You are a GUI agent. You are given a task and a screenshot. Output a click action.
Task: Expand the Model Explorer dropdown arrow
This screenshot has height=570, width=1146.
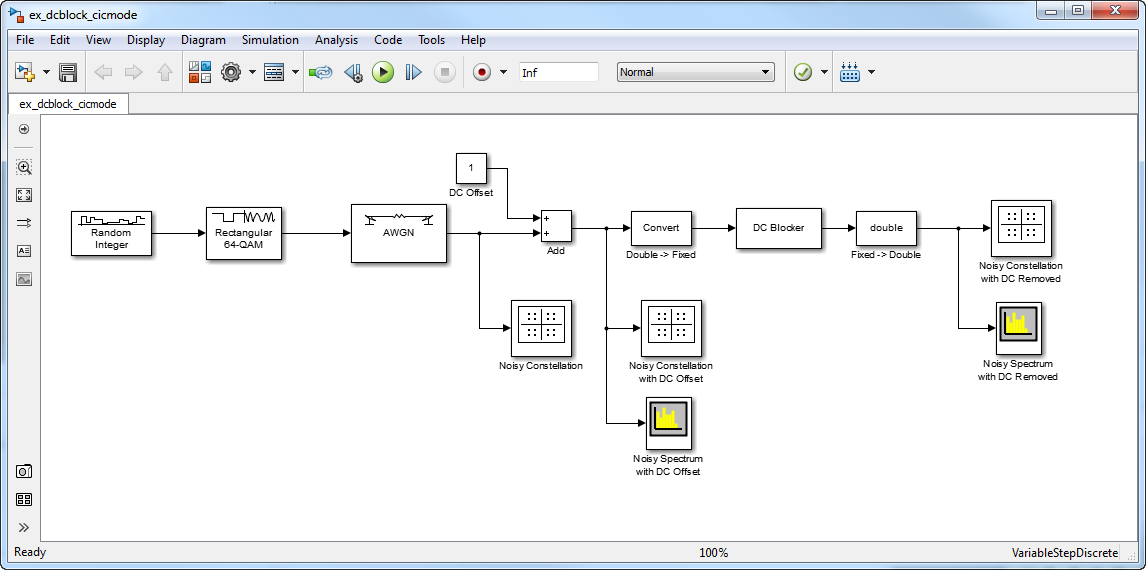[x=295, y=72]
